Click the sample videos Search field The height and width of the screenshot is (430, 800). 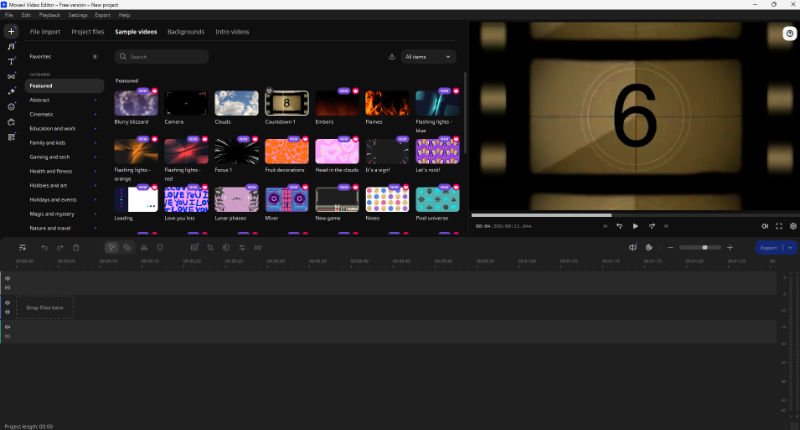click(162, 57)
